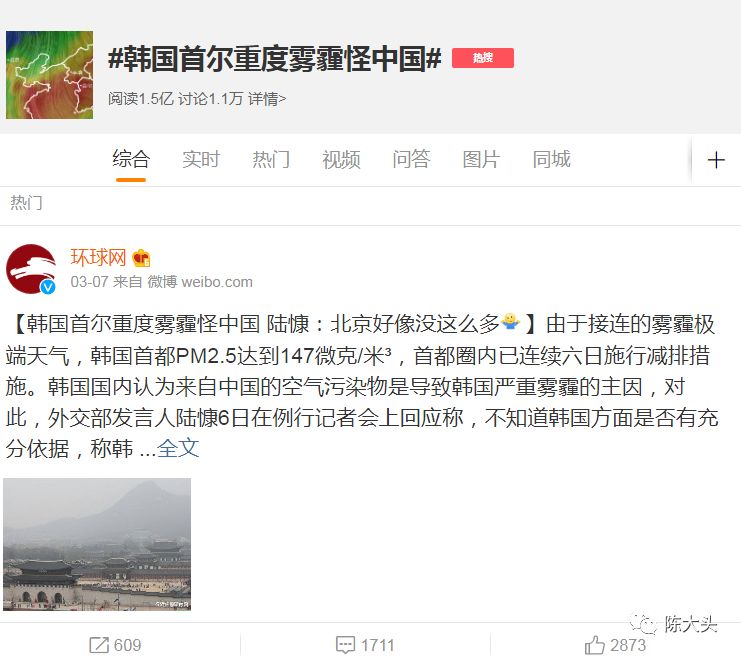Open the hazy Seoul palace photo
741x656 pixels.
[97, 544]
